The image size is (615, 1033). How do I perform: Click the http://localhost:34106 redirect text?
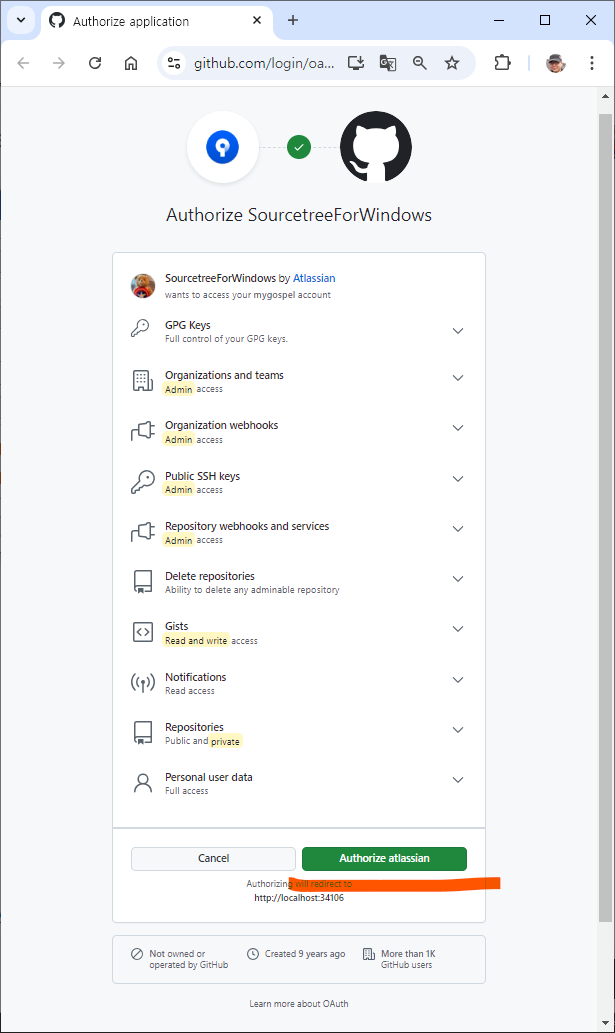[299, 898]
